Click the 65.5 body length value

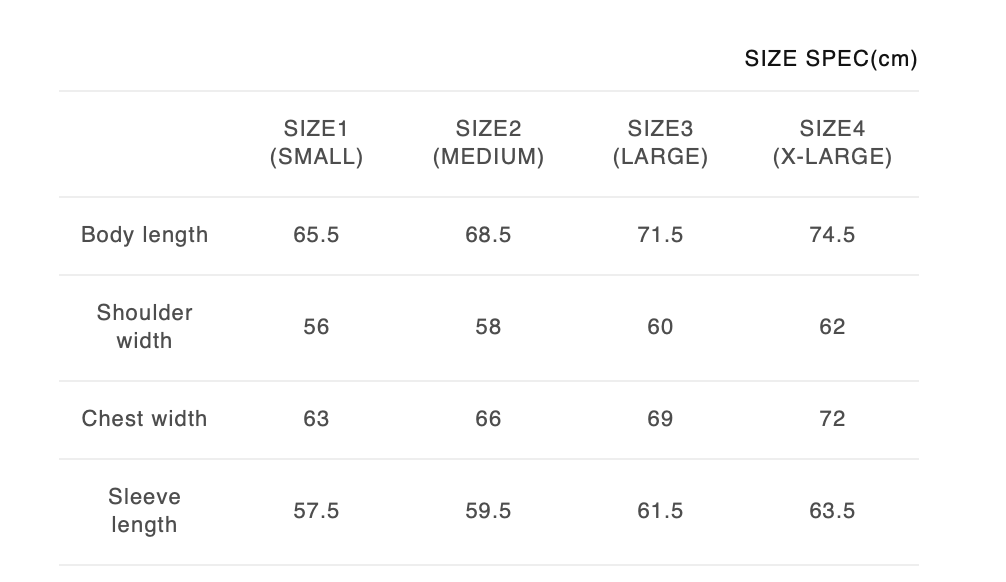(316, 235)
